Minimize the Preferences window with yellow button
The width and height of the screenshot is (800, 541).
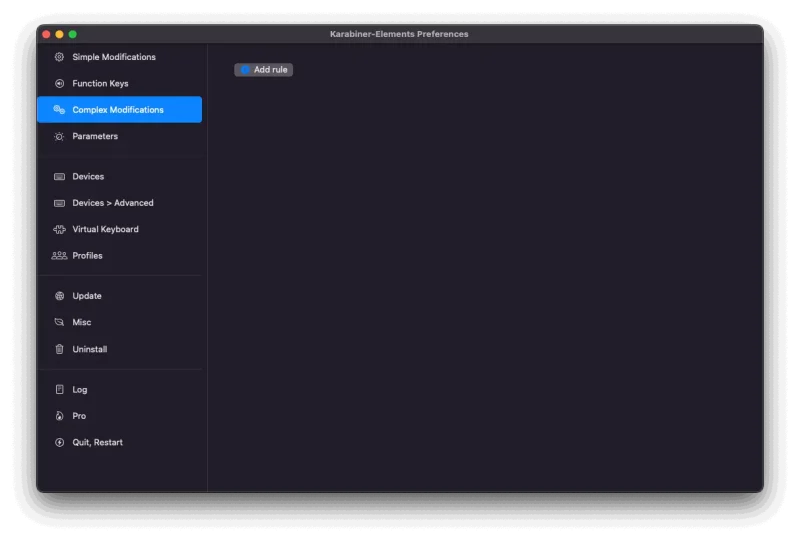click(60, 34)
